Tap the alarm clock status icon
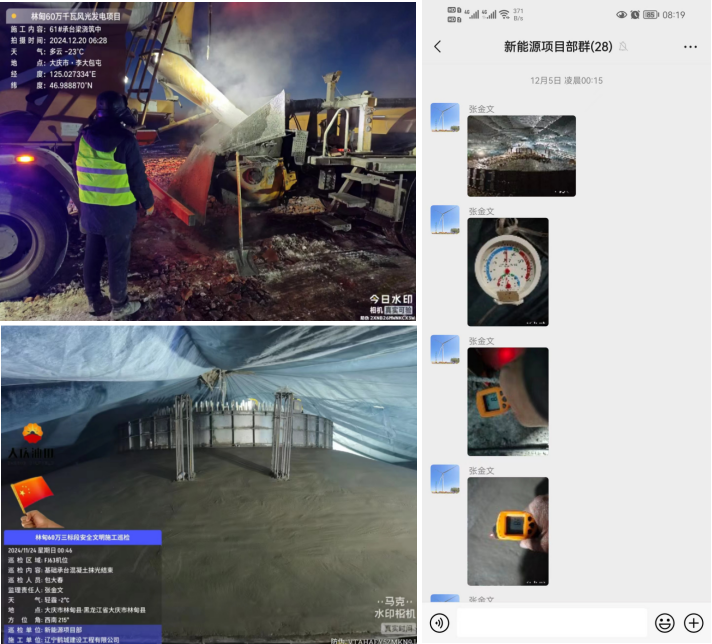Screen dimensions: 712x644 [x=634, y=15]
